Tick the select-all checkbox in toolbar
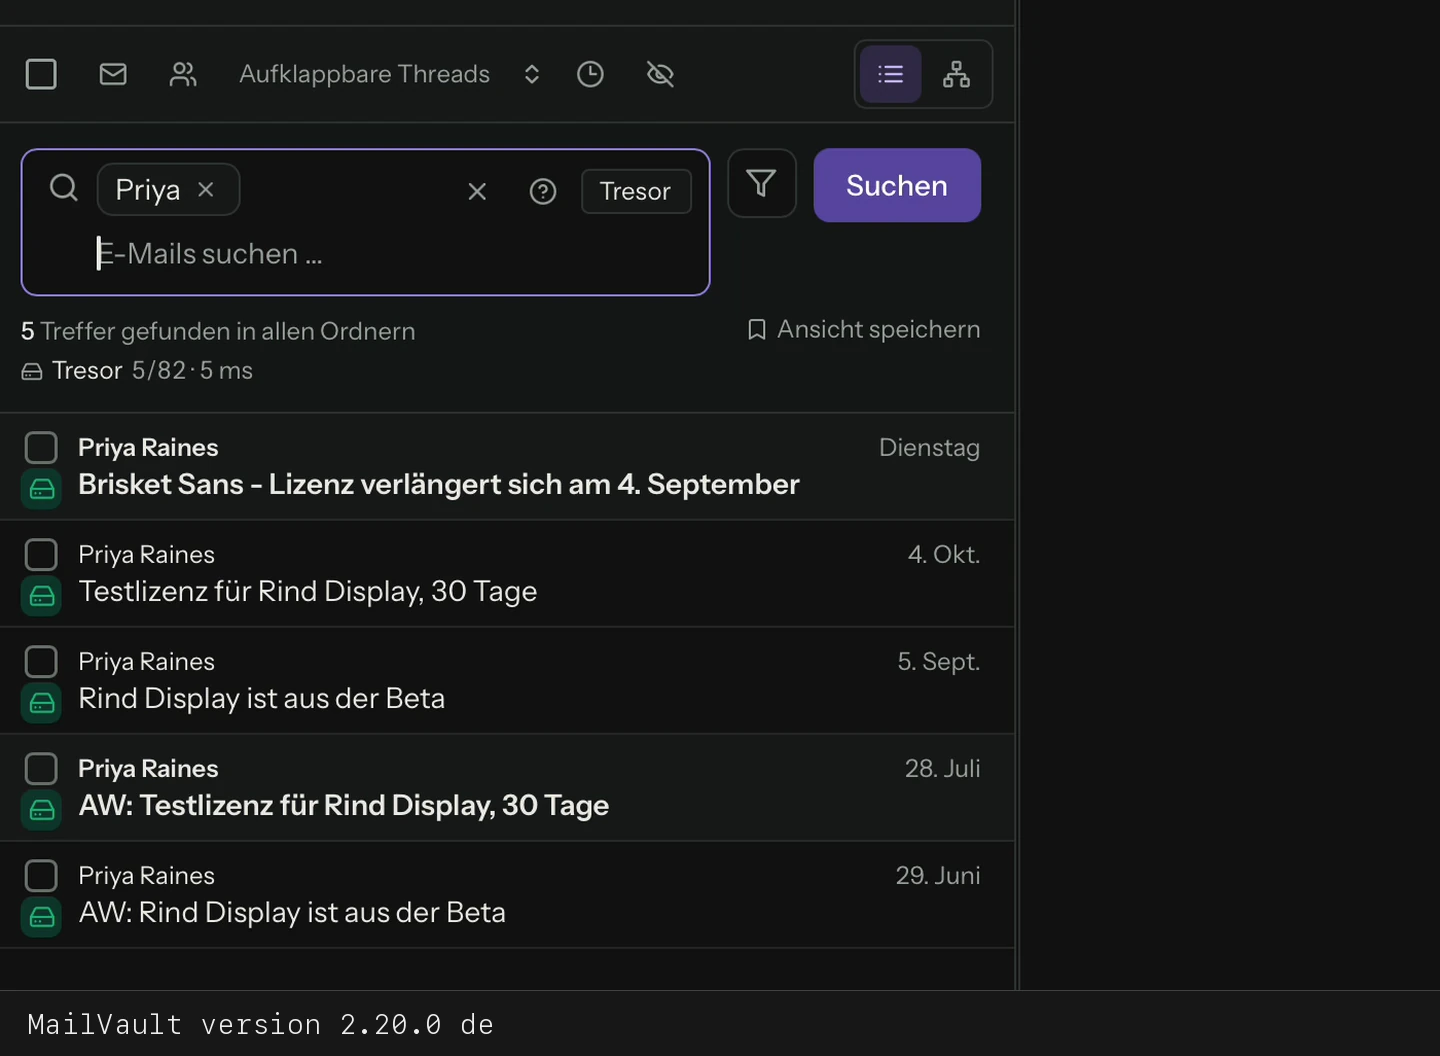This screenshot has height=1056, width=1440. coord(41,74)
